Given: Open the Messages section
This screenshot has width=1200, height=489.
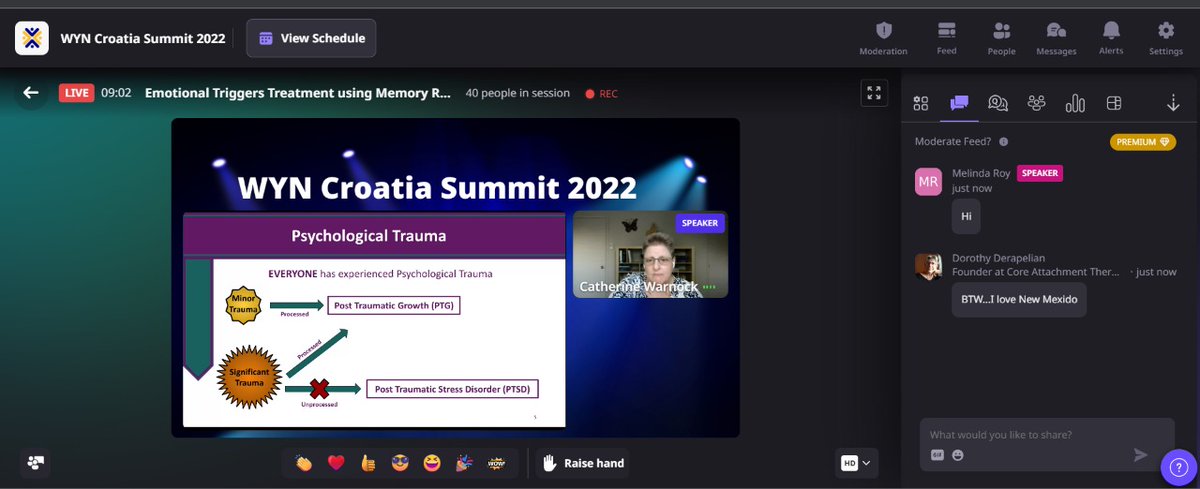Looking at the screenshot, I should [x=1056, y=38].
